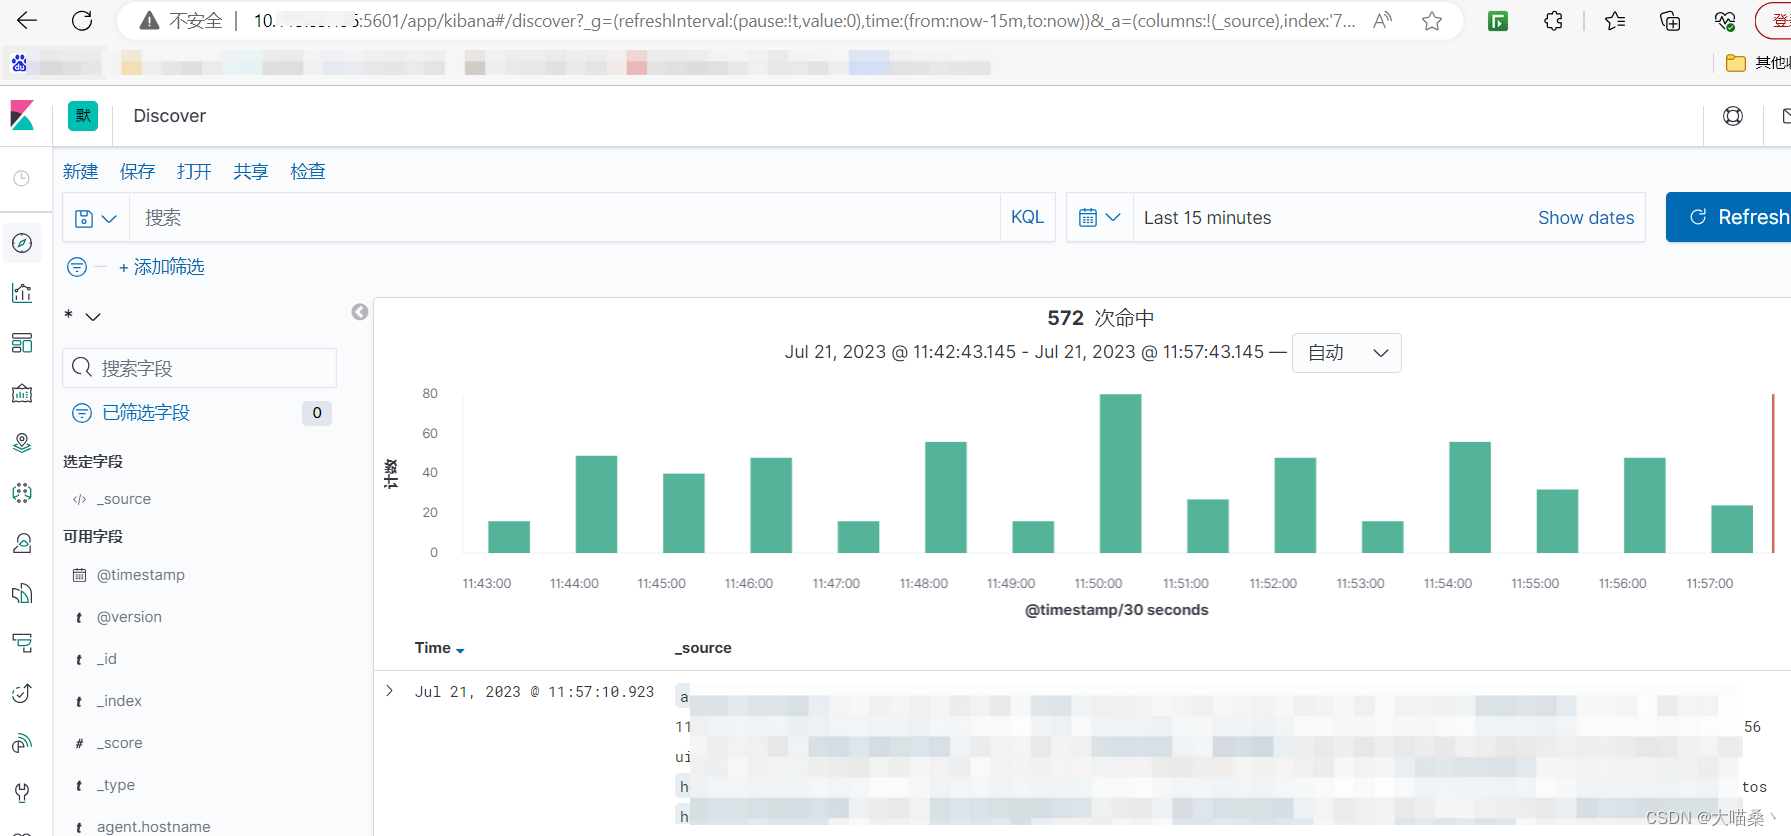The width and height of the screenshot is (1791, 836).
Task: Collapse the fields sidebar arrow
Action: click(x=360, y=312)
